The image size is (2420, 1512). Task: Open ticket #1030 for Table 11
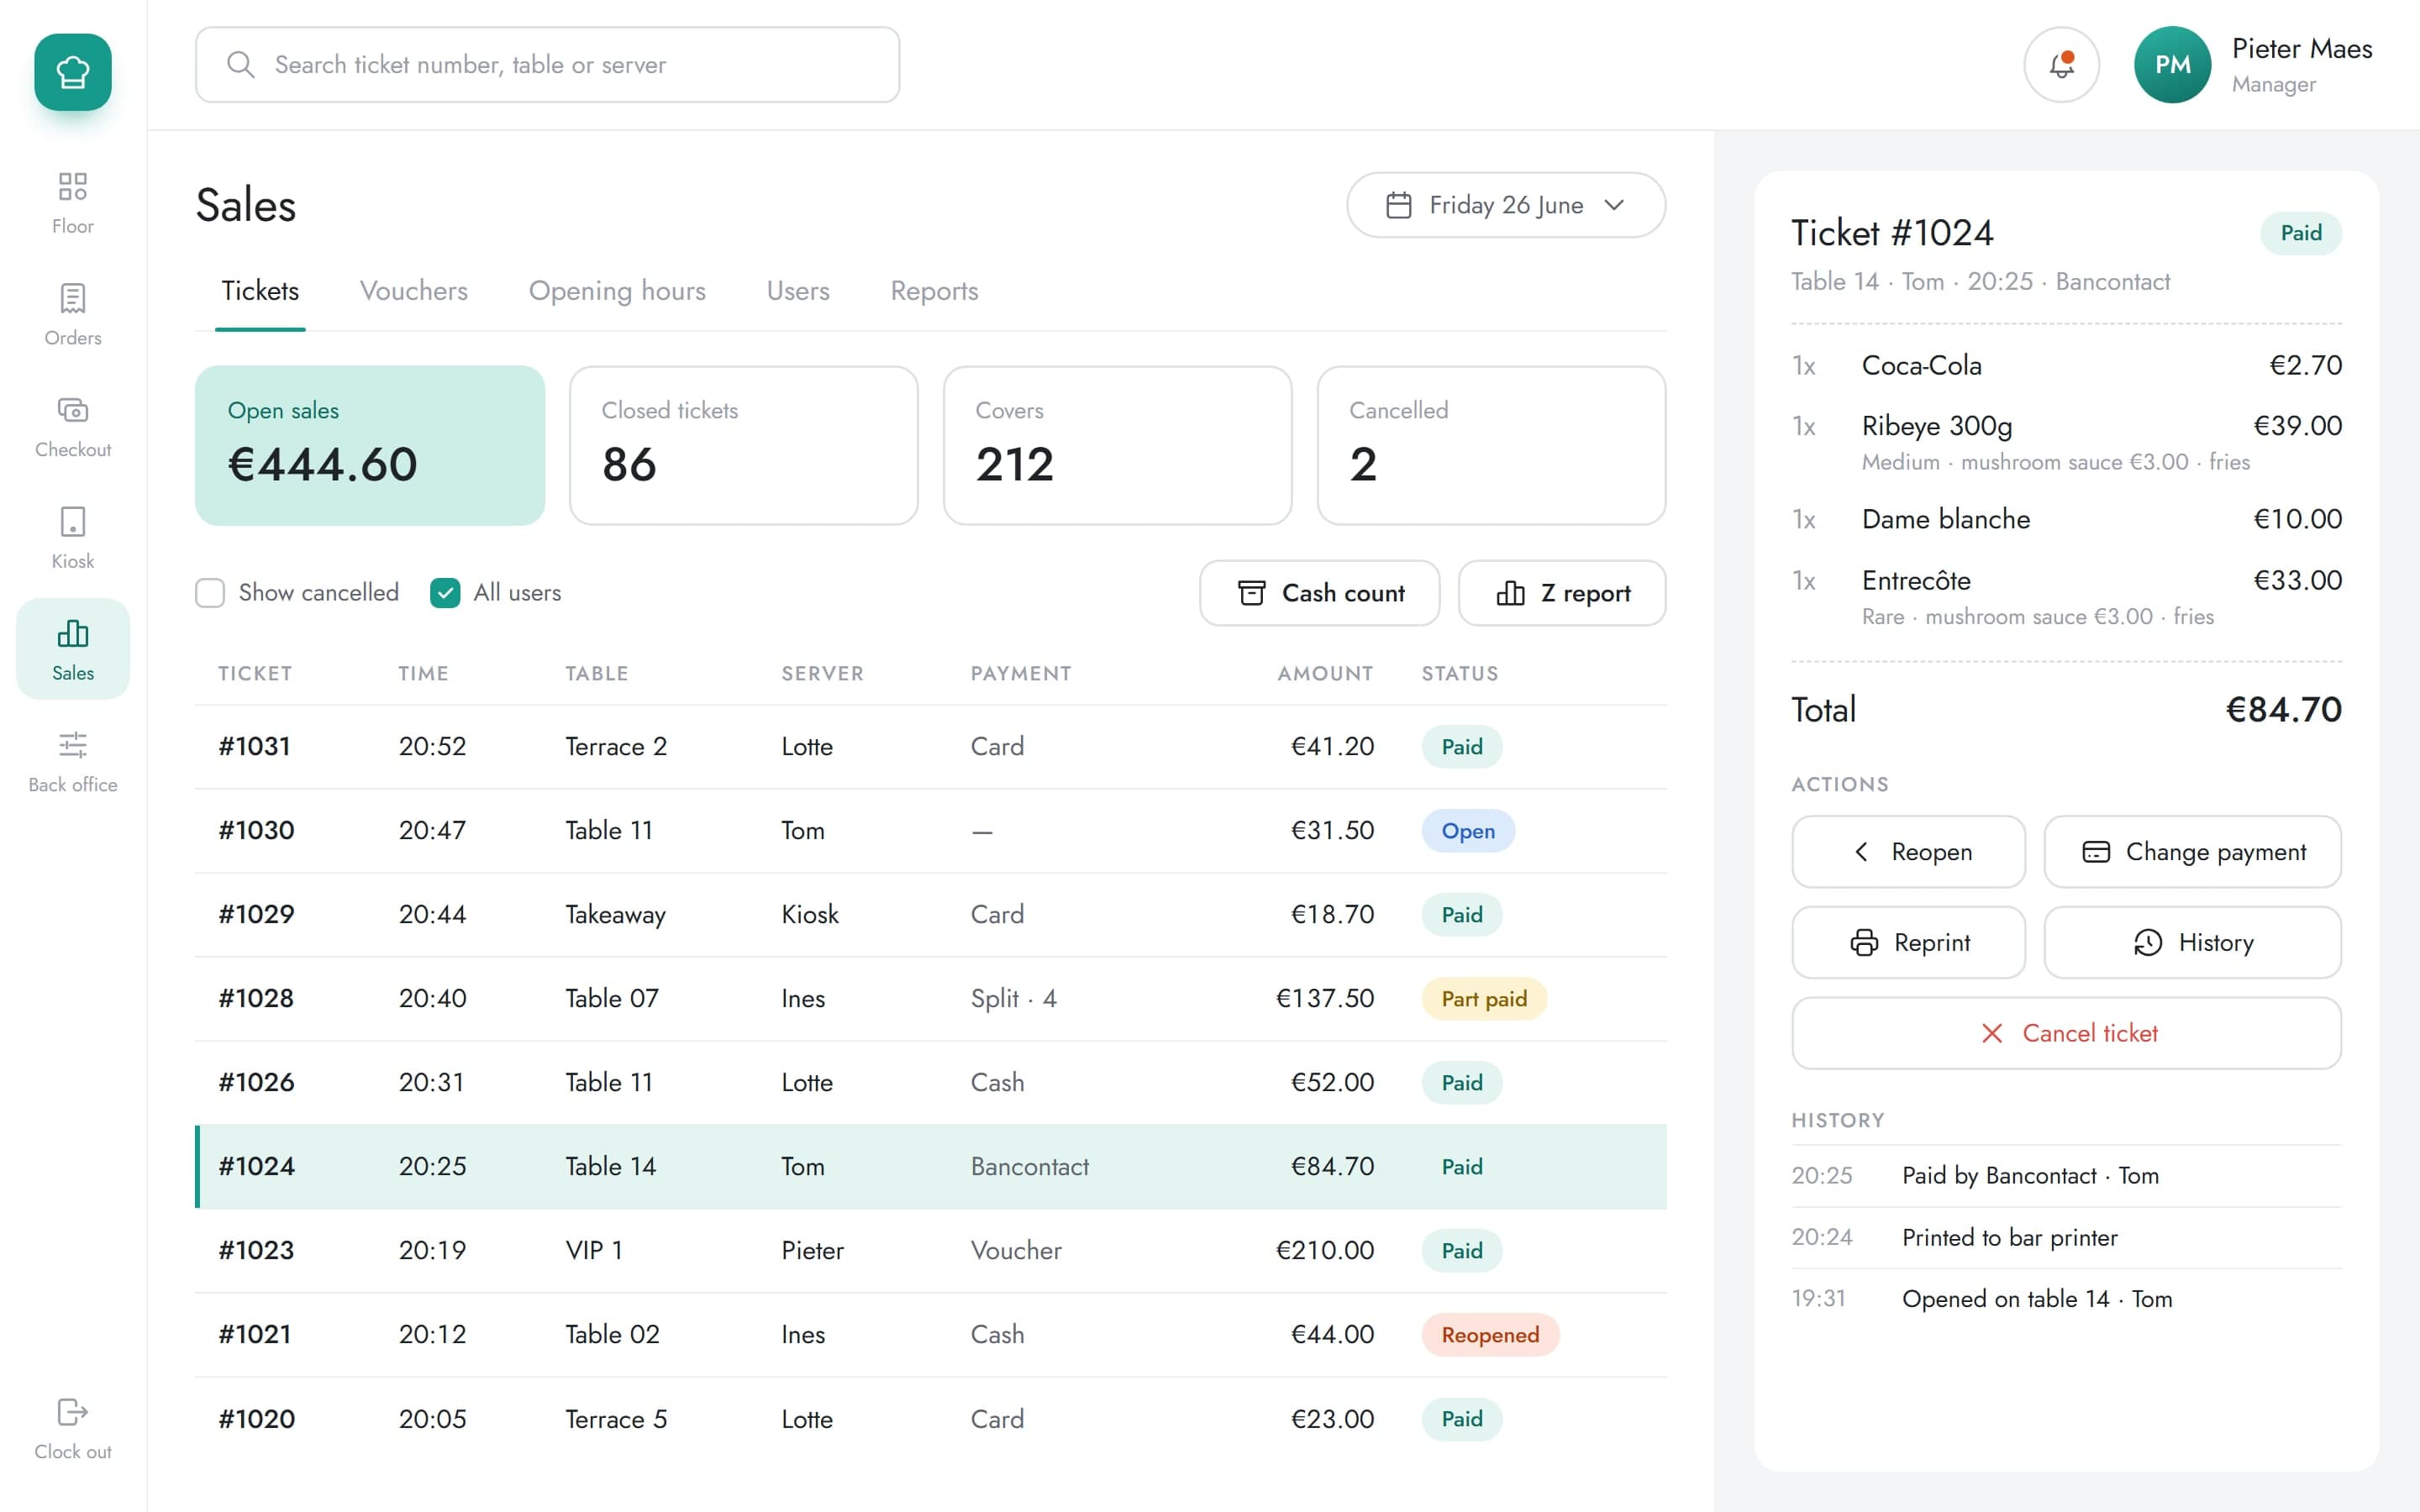(930, 831)
